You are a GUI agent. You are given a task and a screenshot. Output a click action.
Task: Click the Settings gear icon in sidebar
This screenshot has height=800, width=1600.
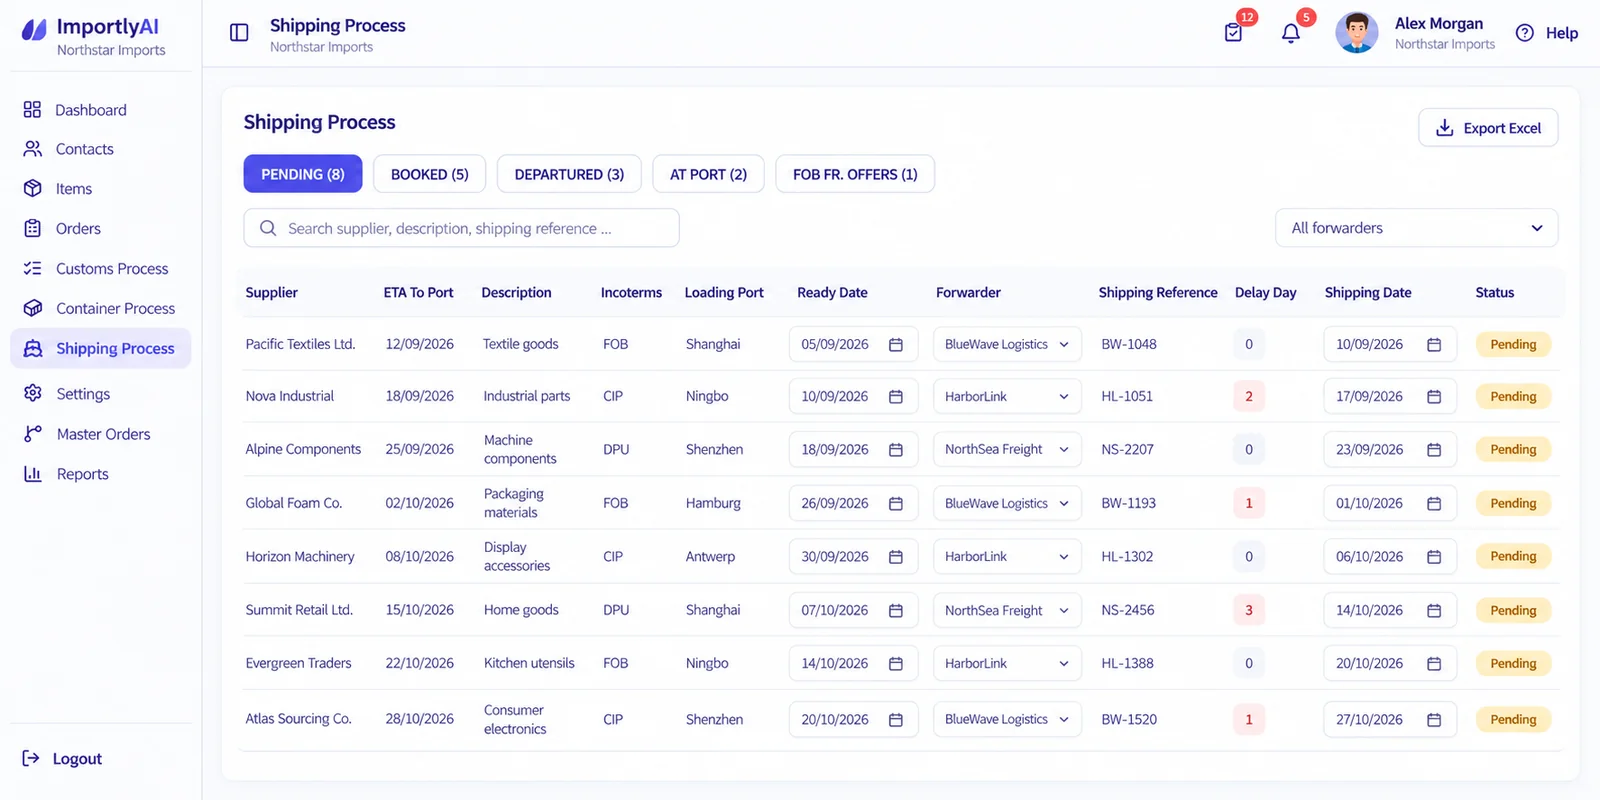33,394
